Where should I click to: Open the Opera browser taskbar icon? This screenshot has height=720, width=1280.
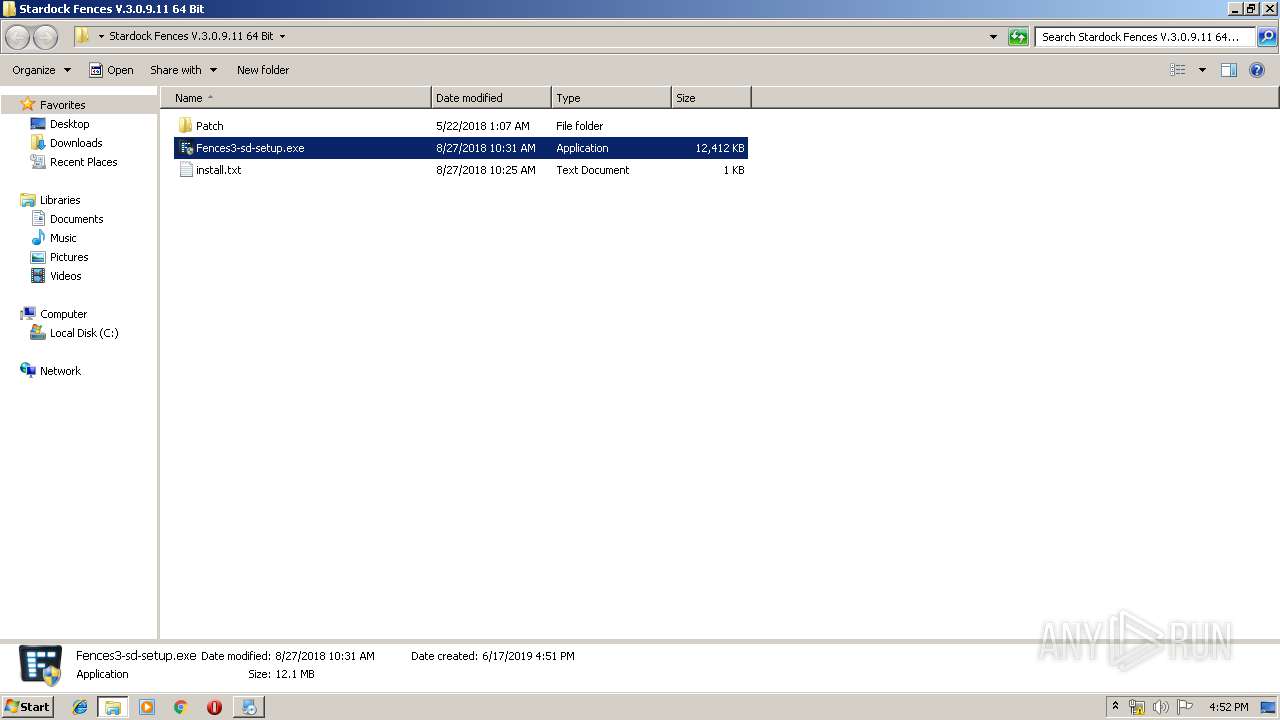click(x=214, y=707)
